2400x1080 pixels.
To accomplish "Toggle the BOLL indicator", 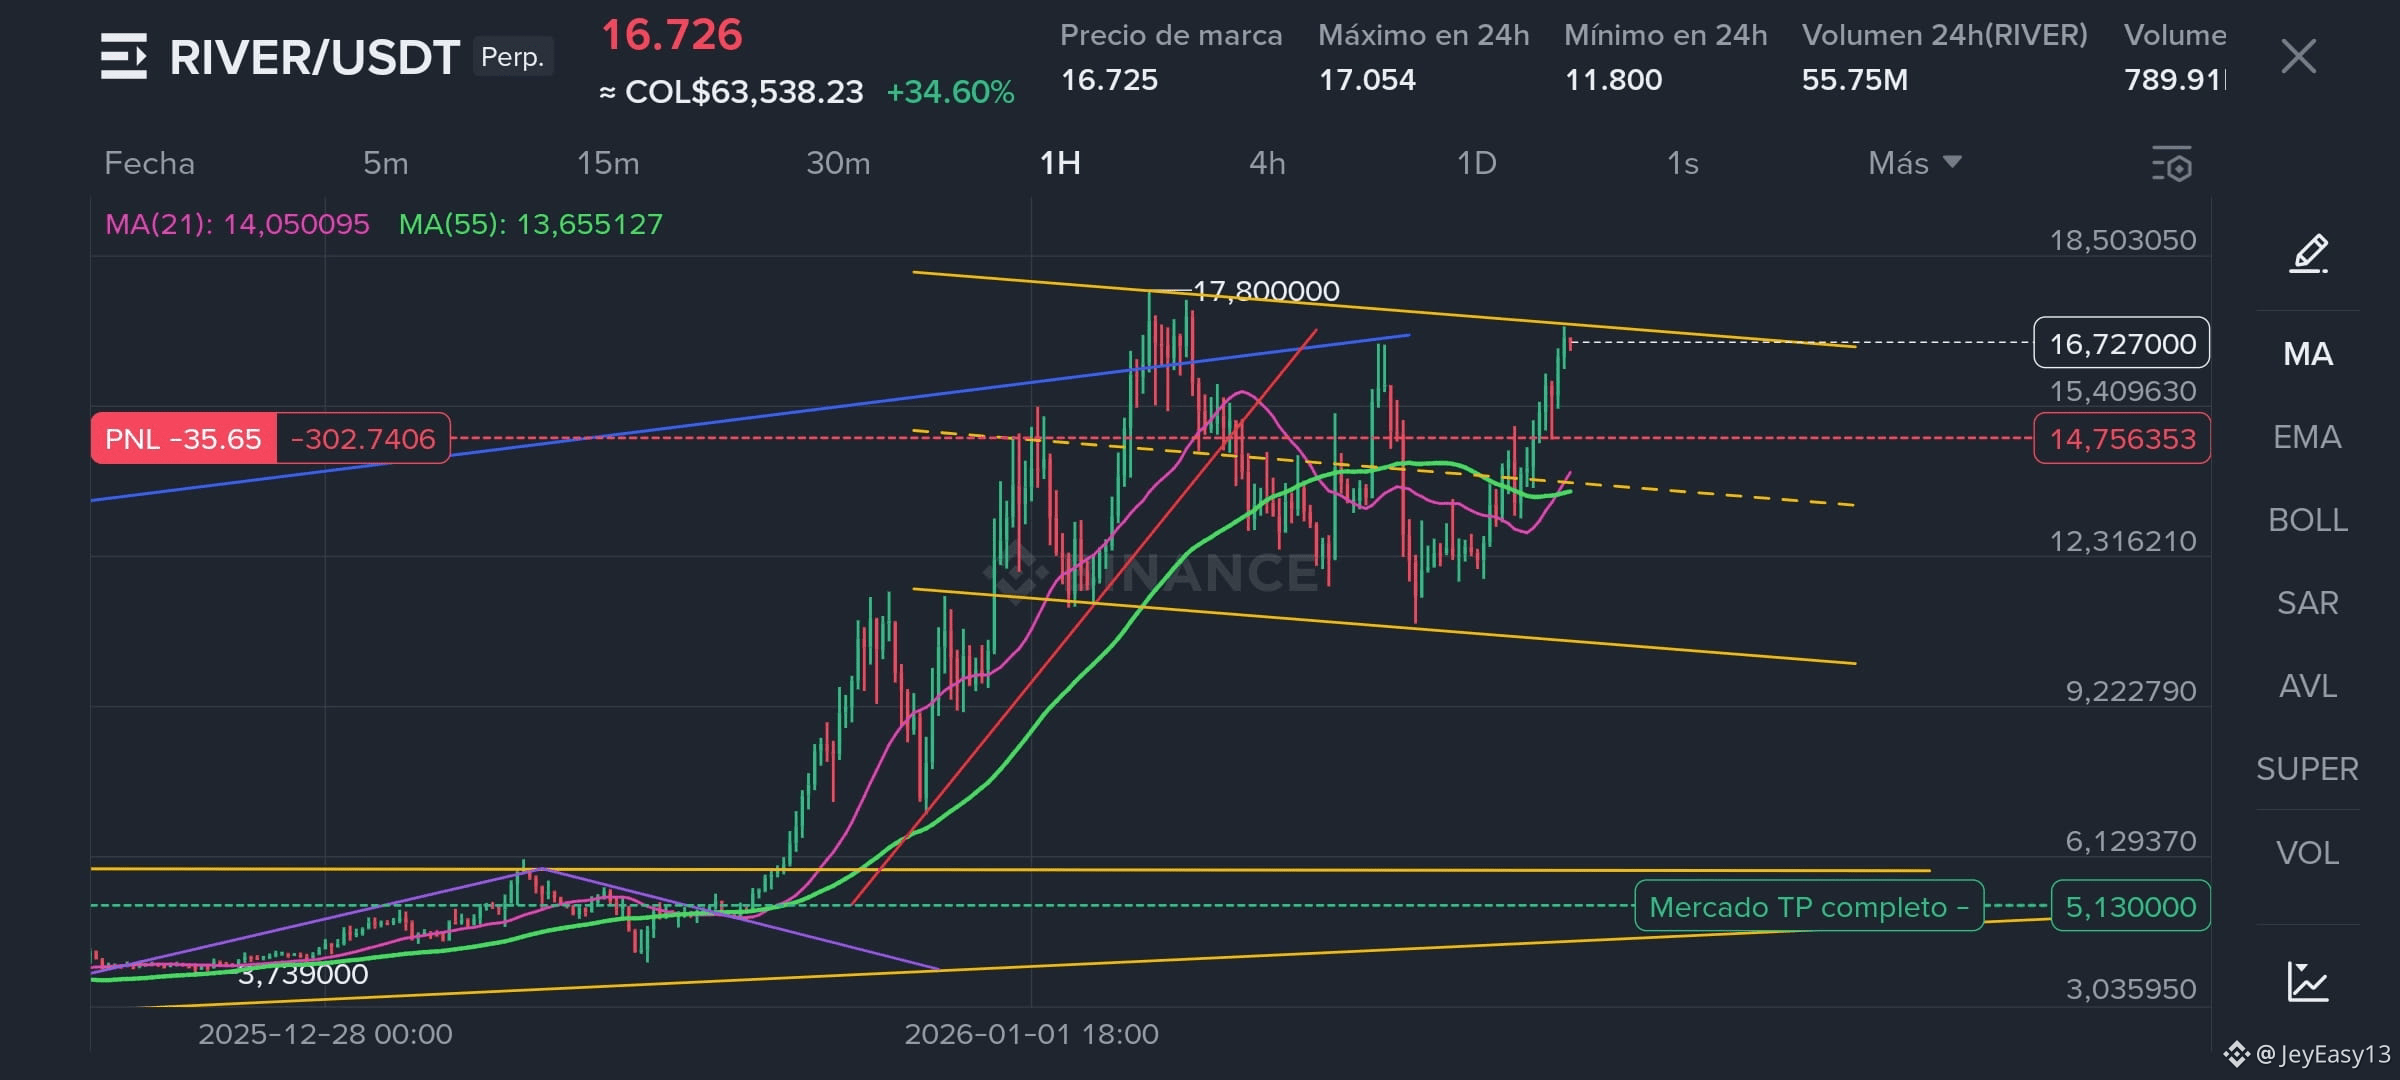I will point(2308,520).
